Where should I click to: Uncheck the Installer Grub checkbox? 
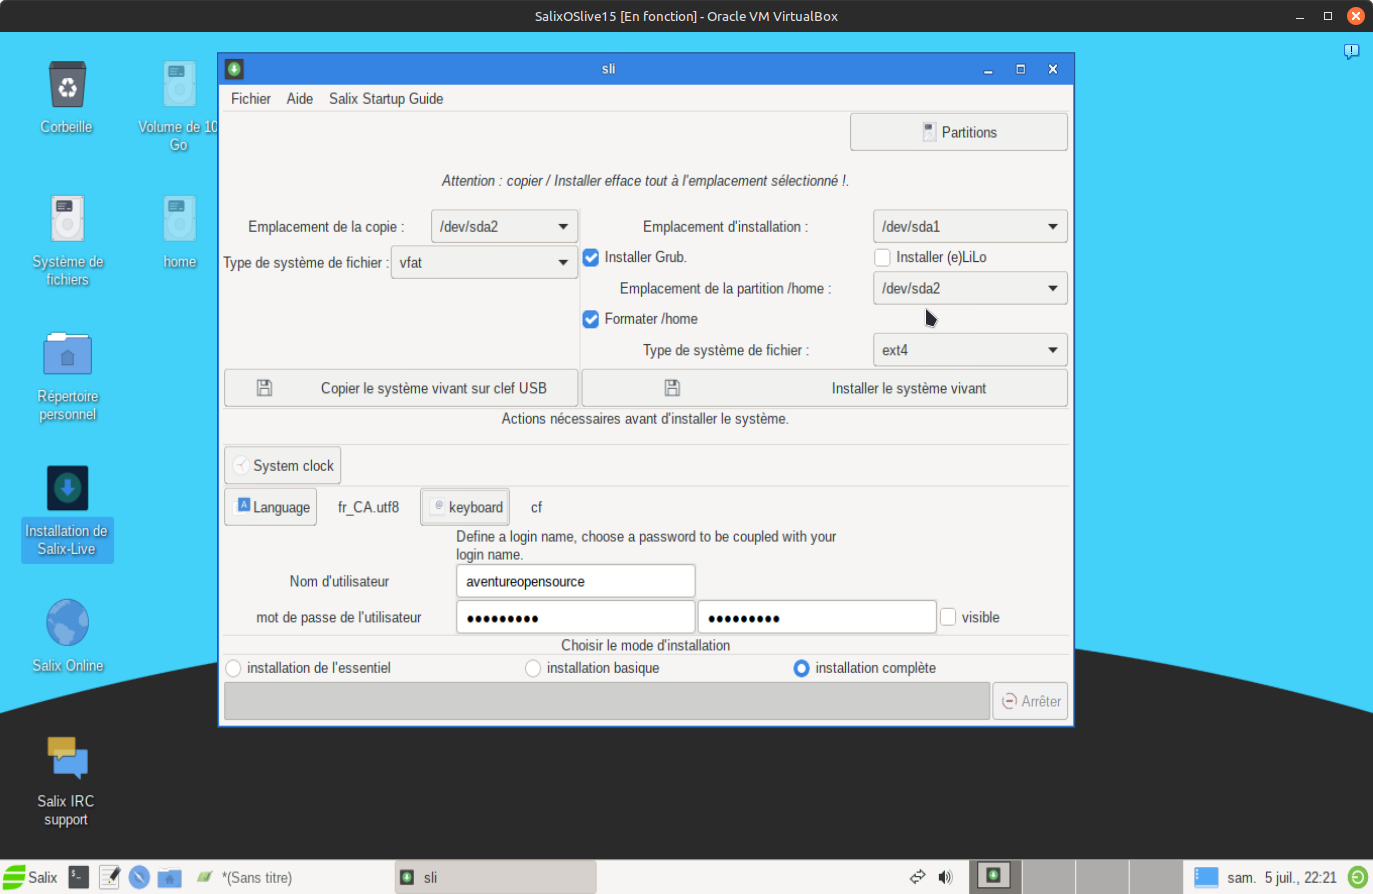pyautogui.click(x=591, y=257)
